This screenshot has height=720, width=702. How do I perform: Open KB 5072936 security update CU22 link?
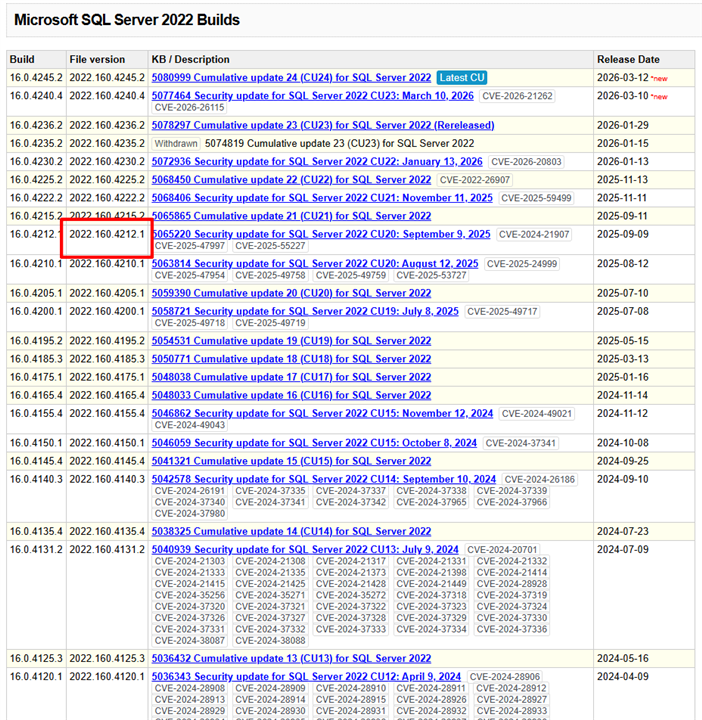[317, 162]
